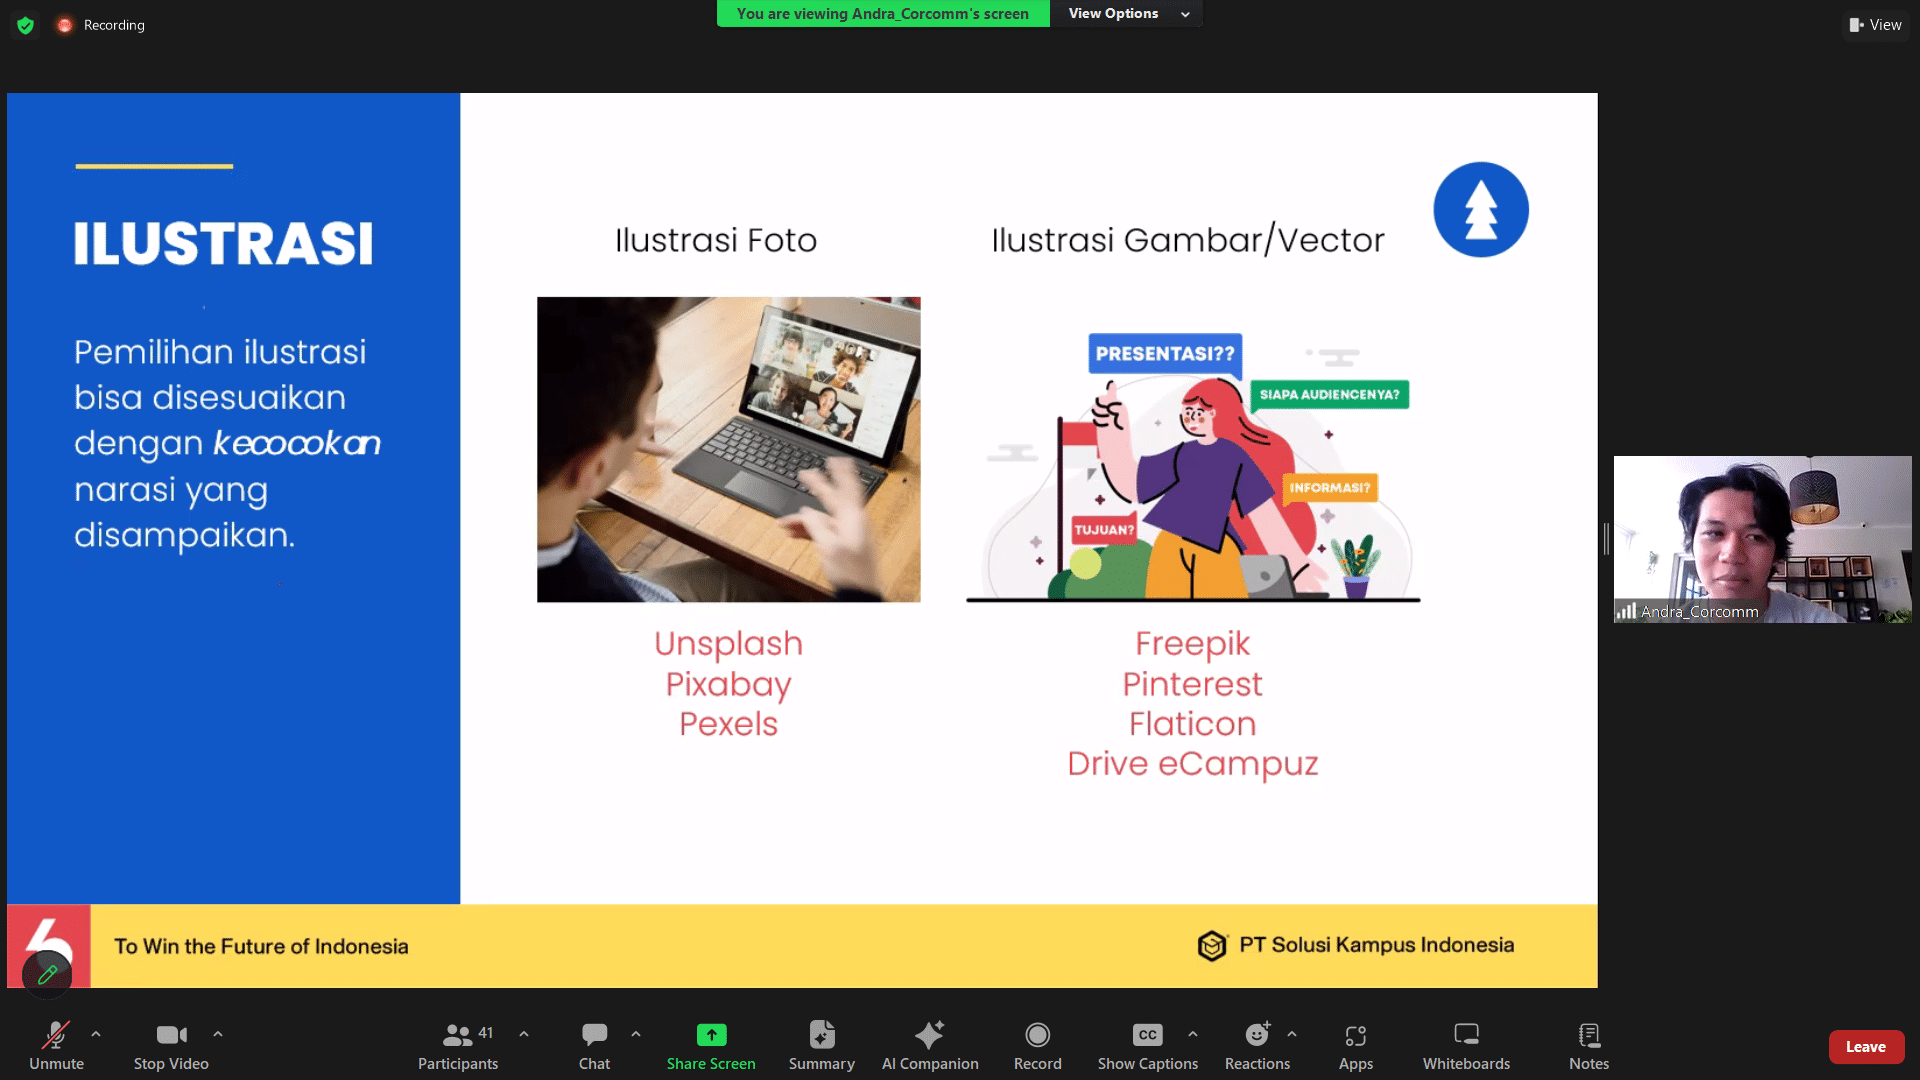Click the 'Ilustrasi Foto' heading
The height and width of the screenshot is (1080, 1920).
tap(716, 240)
